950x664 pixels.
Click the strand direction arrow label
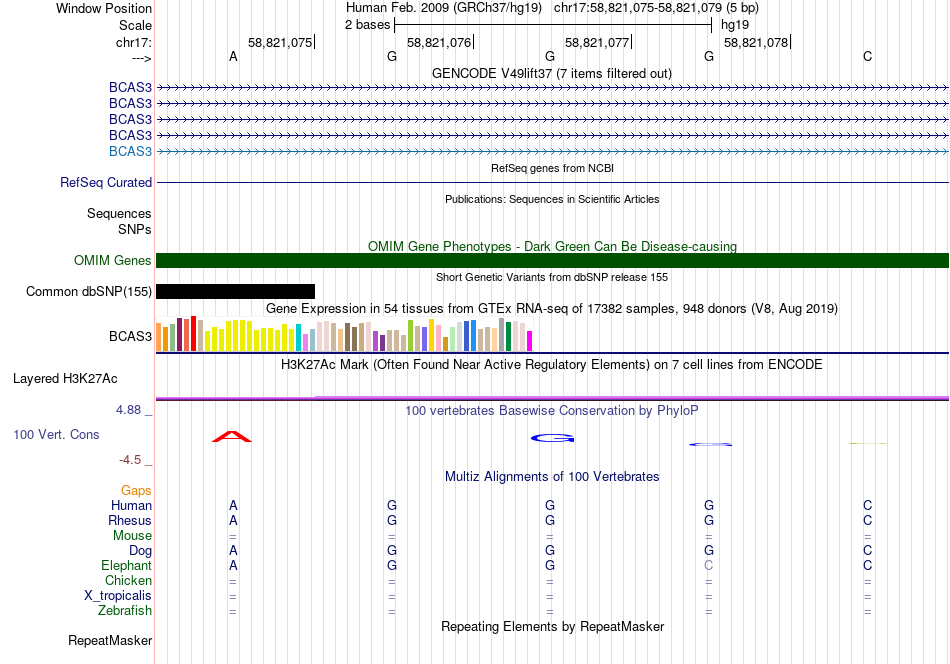[x=142, y=58]
